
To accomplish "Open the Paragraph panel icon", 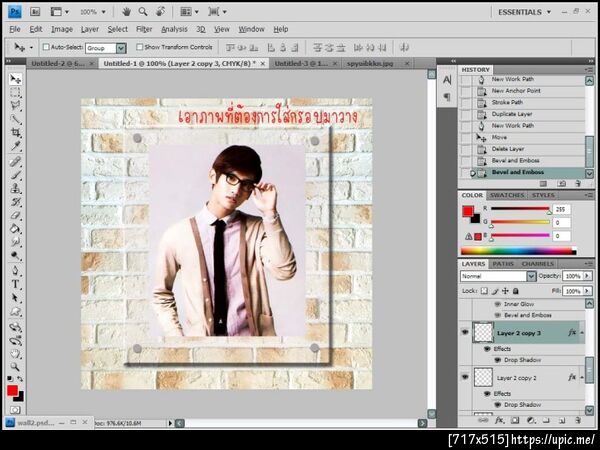I will (x=447, y=97).
